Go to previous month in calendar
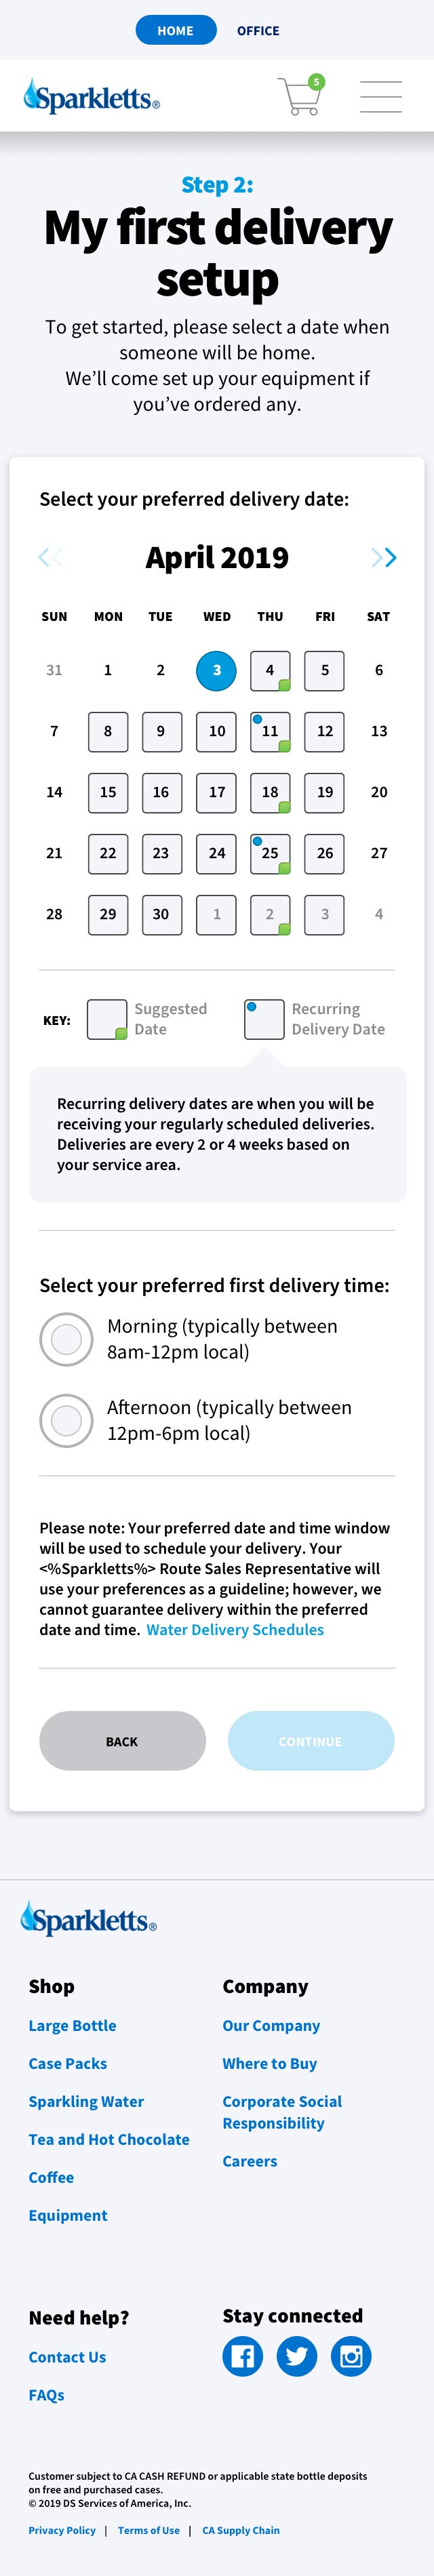The height and width of the screenshot is (2576, 434). [x=50, y=558]
